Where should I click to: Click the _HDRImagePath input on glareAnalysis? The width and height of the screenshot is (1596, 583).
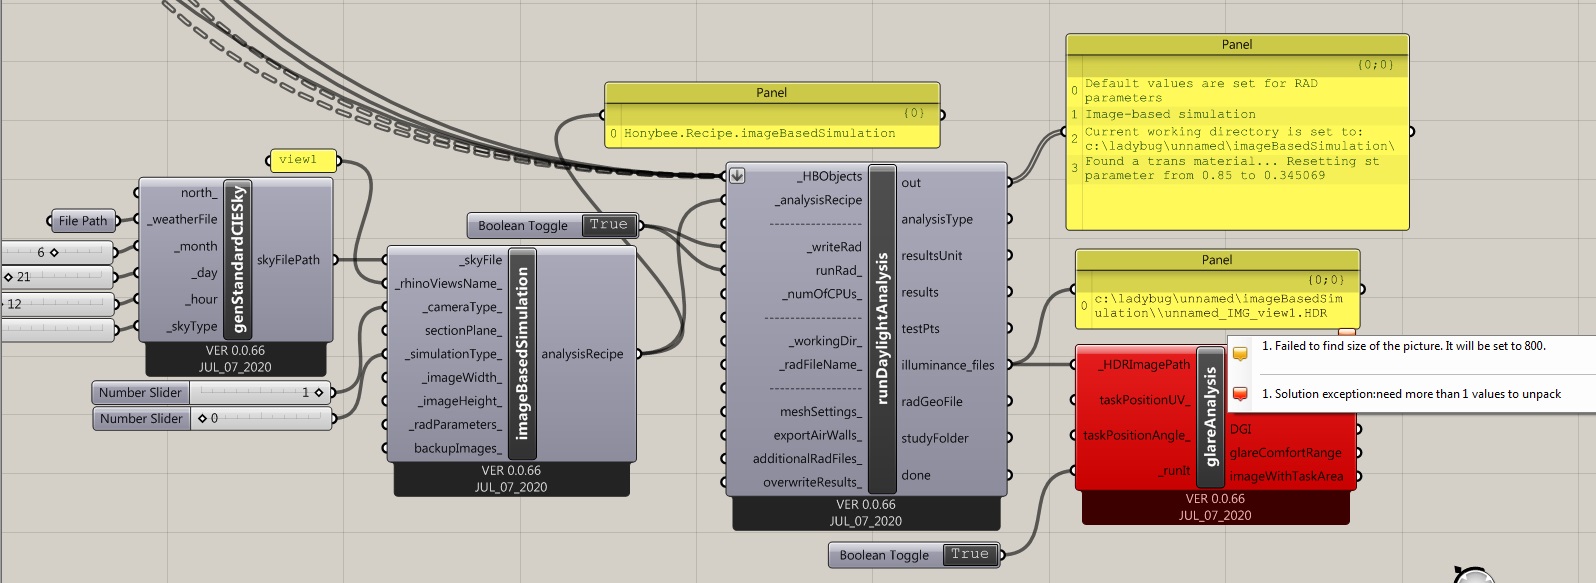point(1144,365)
